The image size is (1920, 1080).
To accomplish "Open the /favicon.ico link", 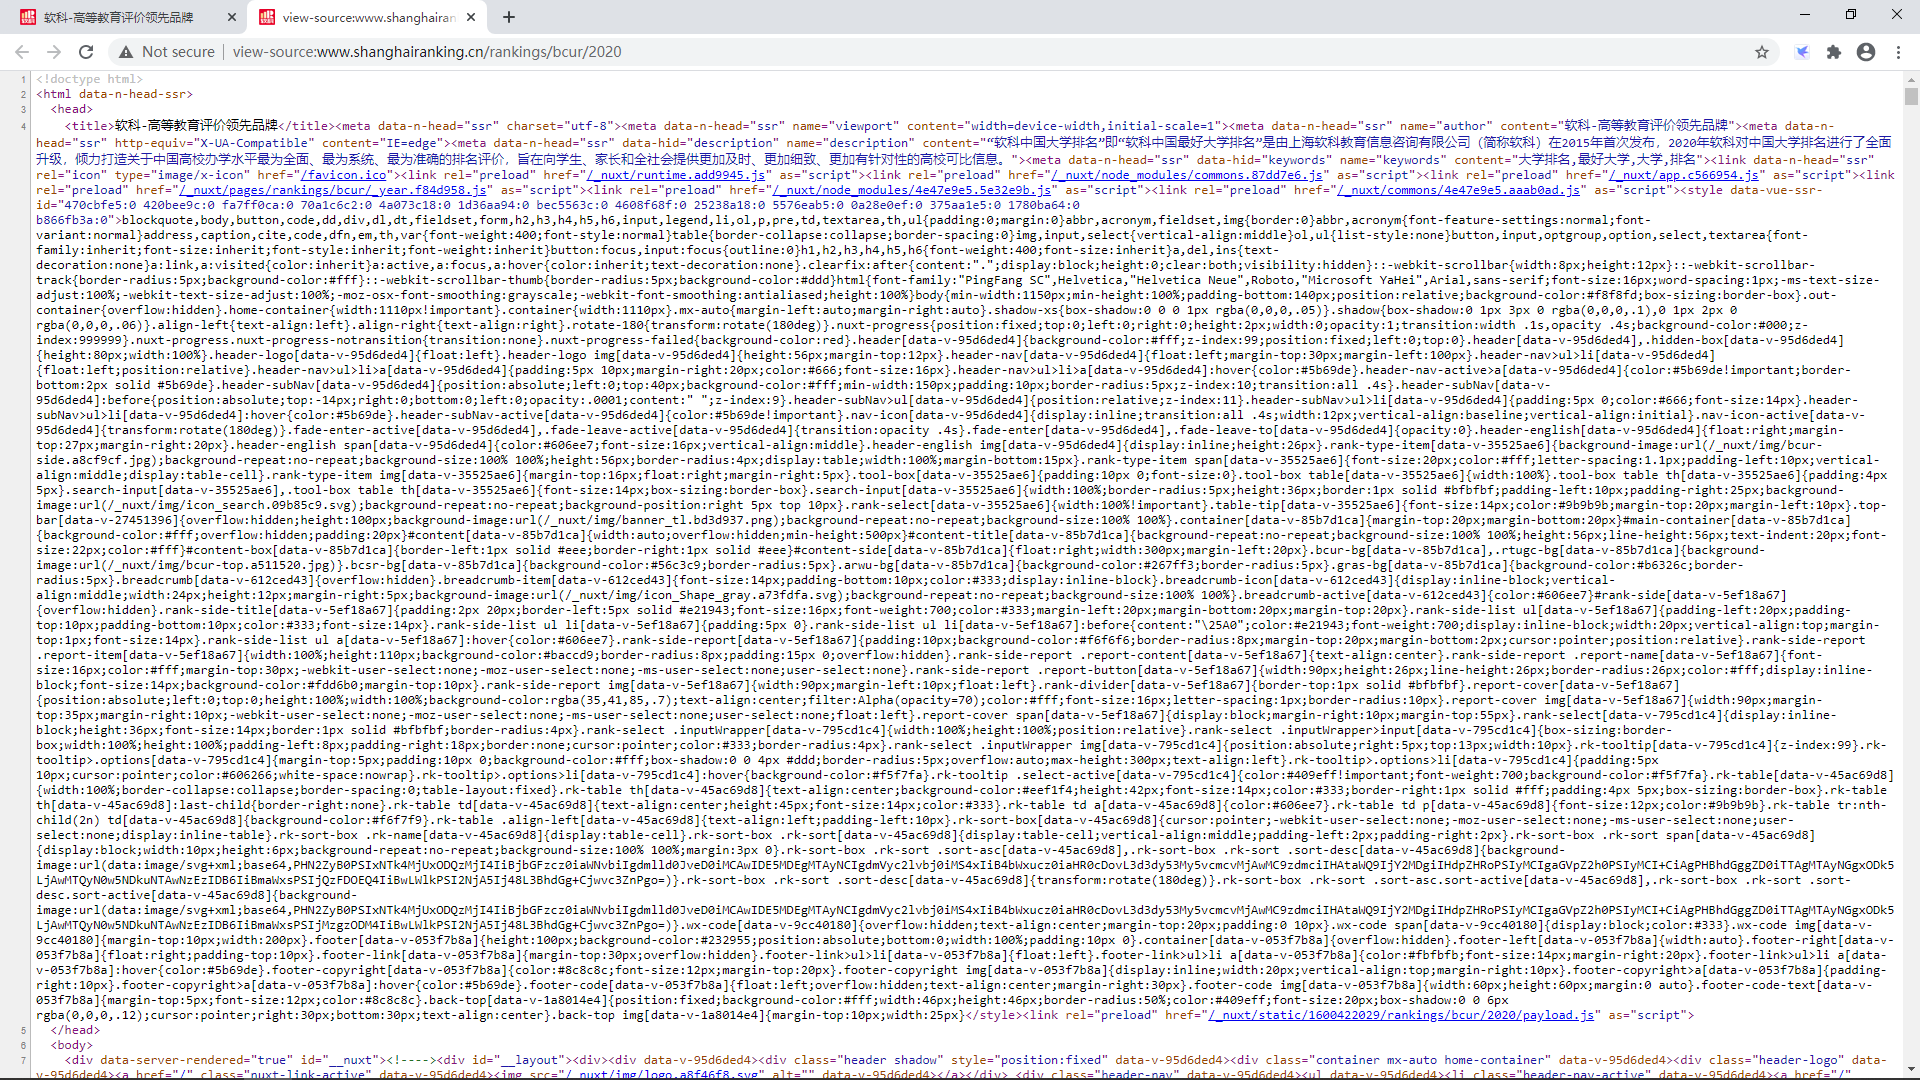I will tap(343, 175).
